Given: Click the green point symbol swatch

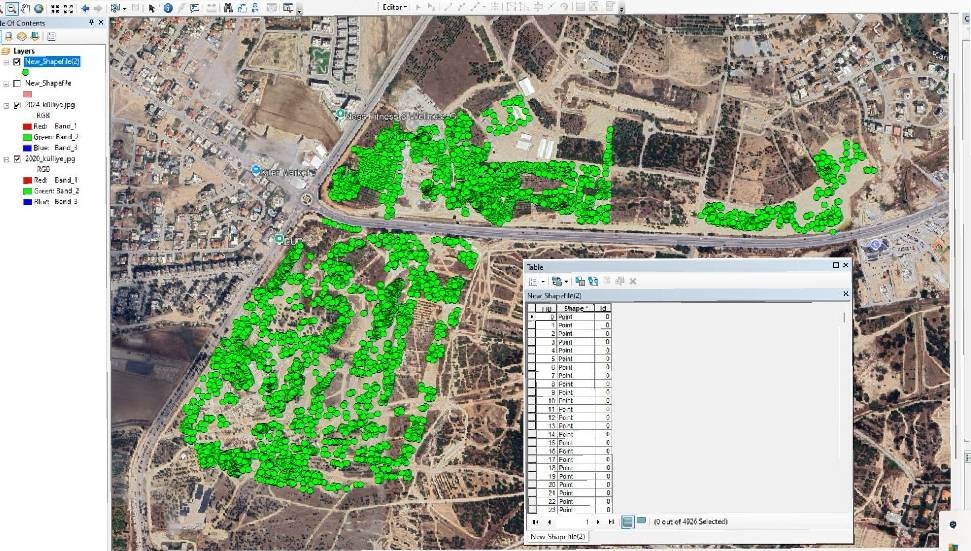Looking at the screenshot, I should [x=24, y=72].
